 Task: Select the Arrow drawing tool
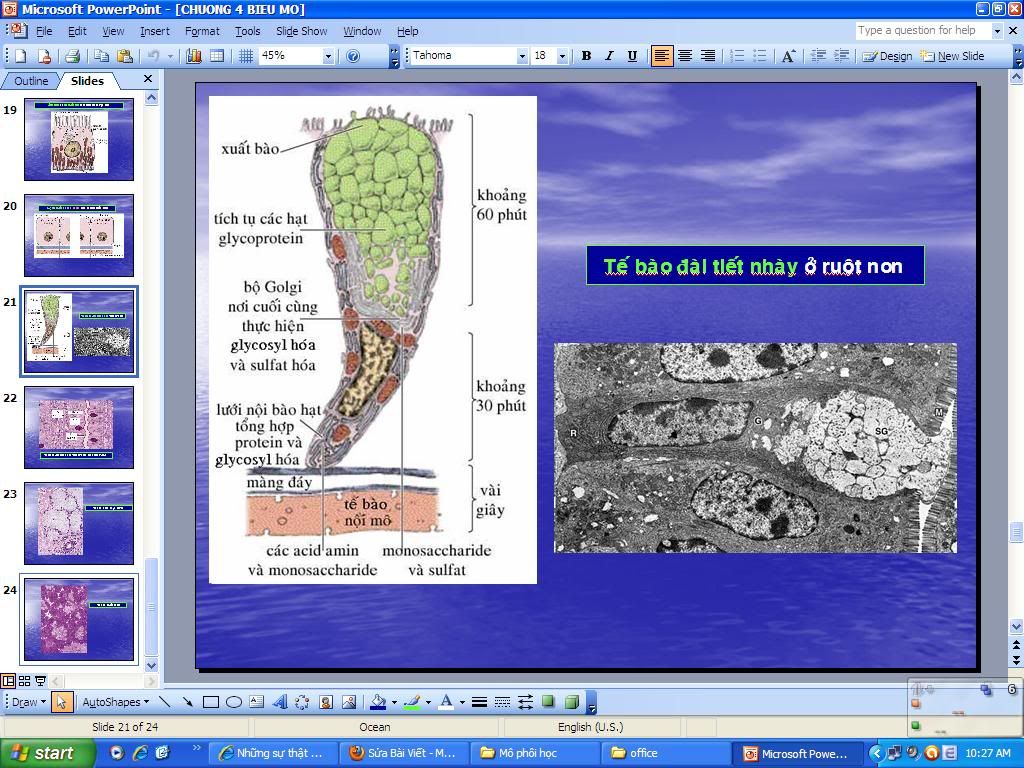point(187,702)
